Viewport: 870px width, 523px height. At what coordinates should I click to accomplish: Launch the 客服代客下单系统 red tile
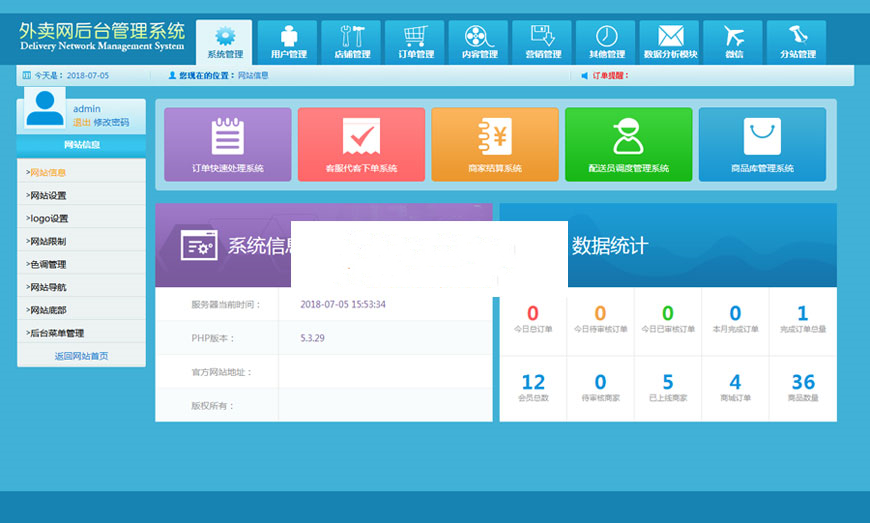coord(361,145)
